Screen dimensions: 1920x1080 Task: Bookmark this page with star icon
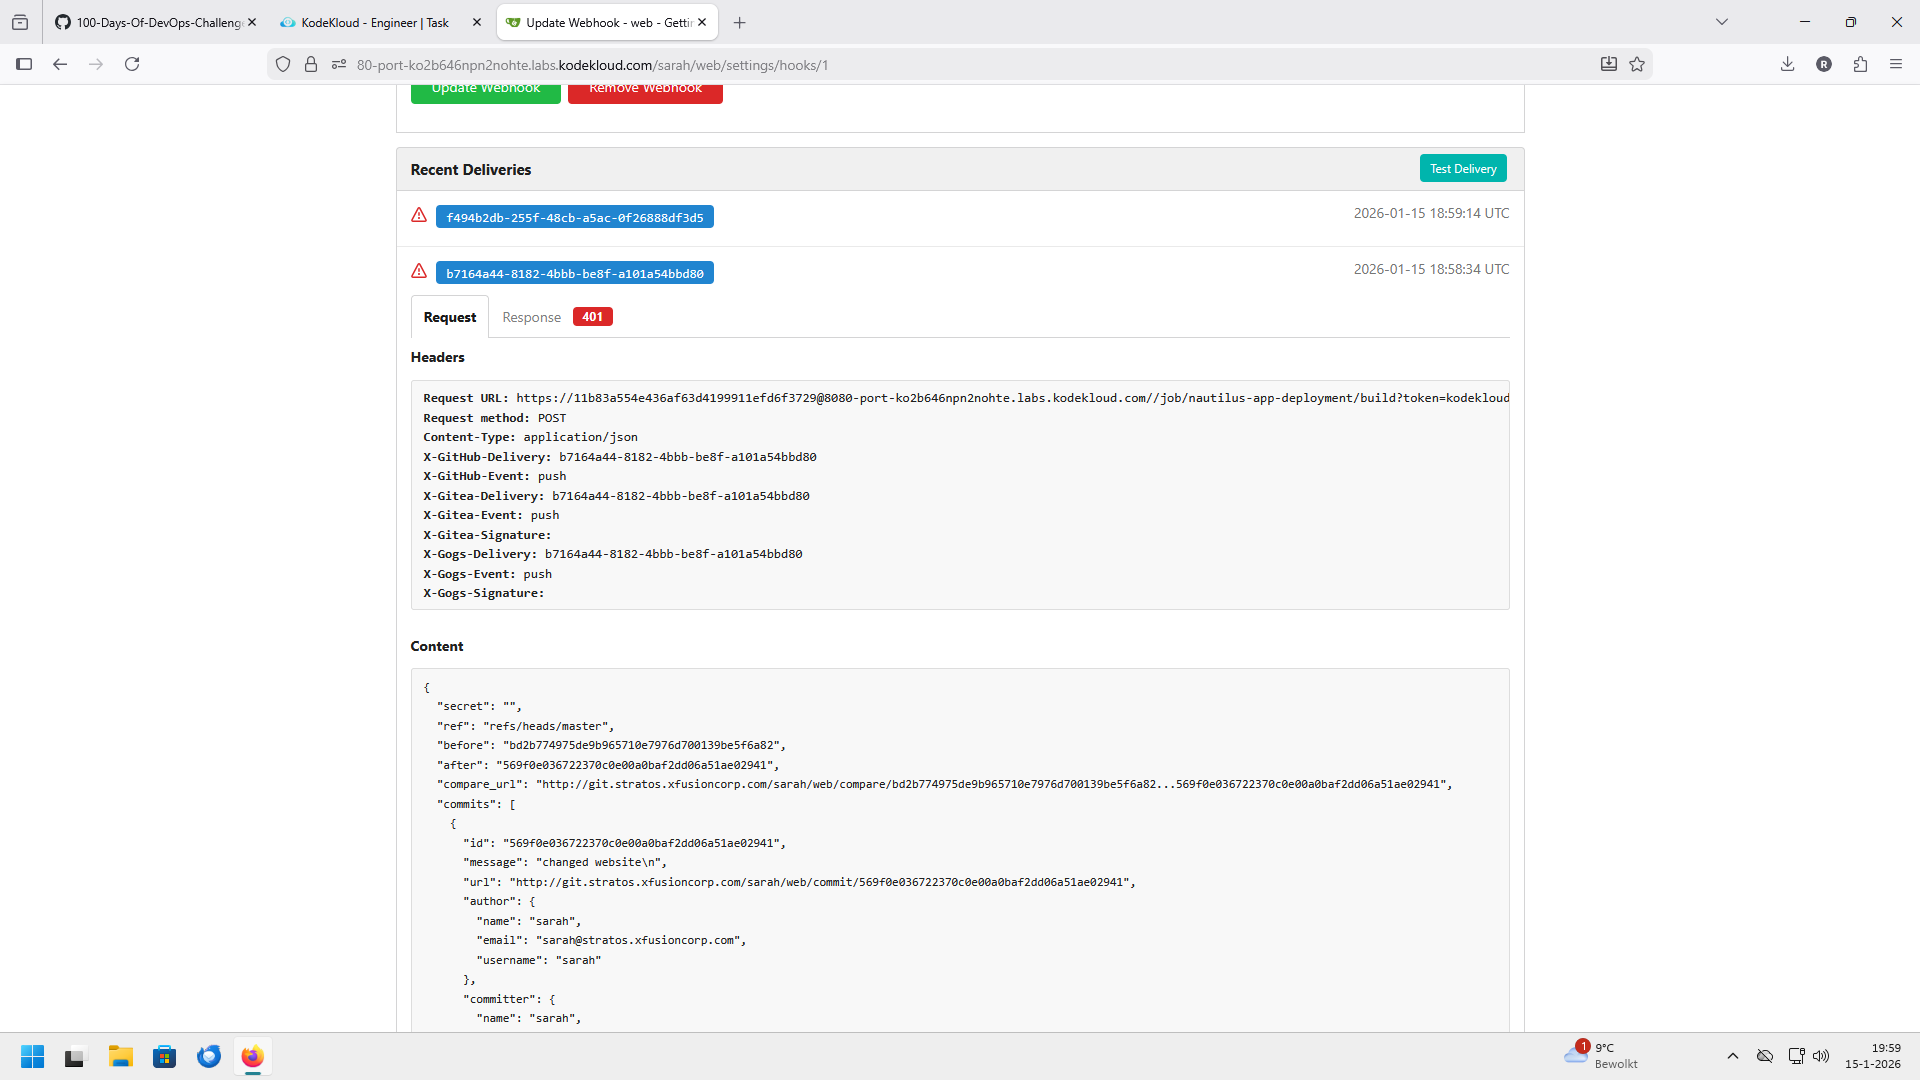(1637, 64)
